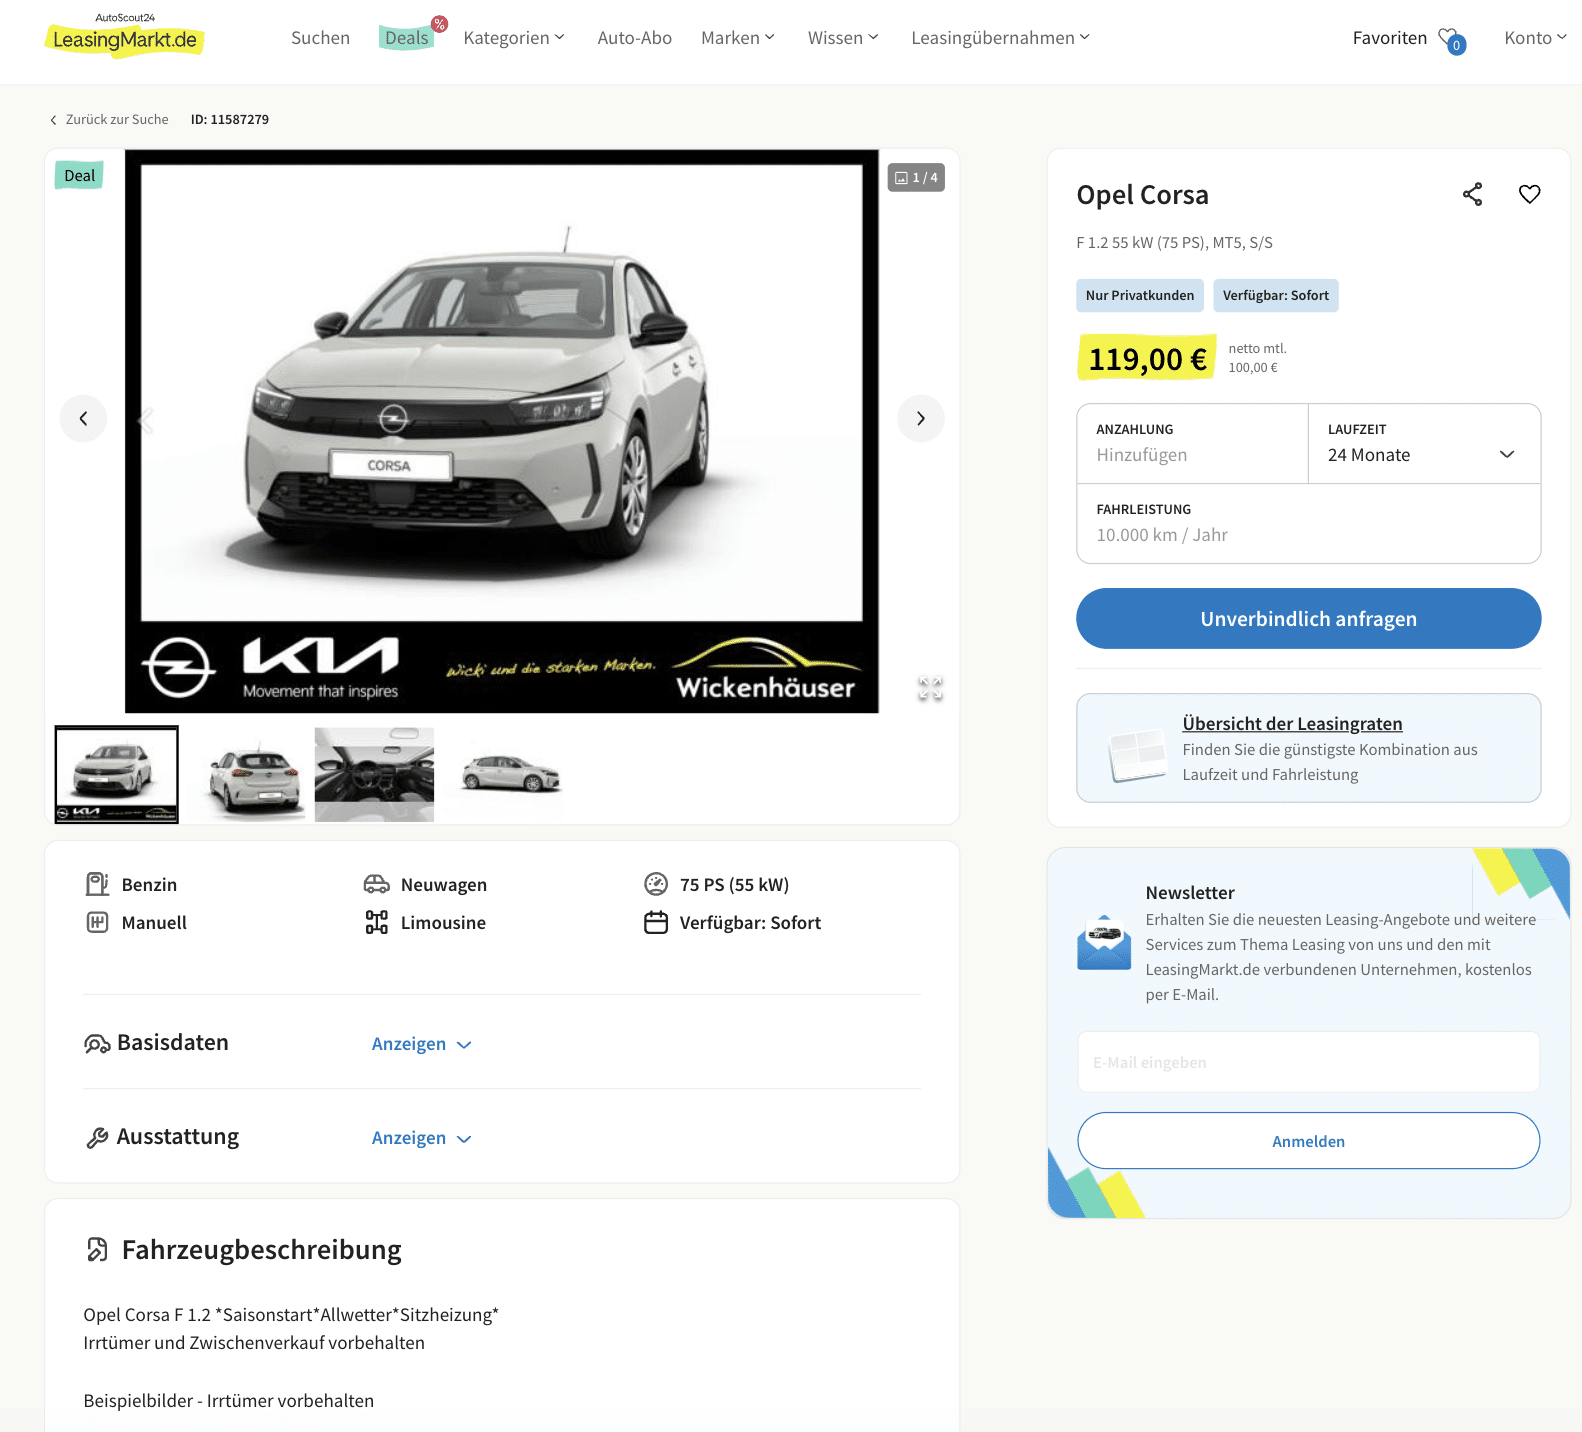Open the Laufzeit 24 Monate dropdown

tap(1424, 444)
